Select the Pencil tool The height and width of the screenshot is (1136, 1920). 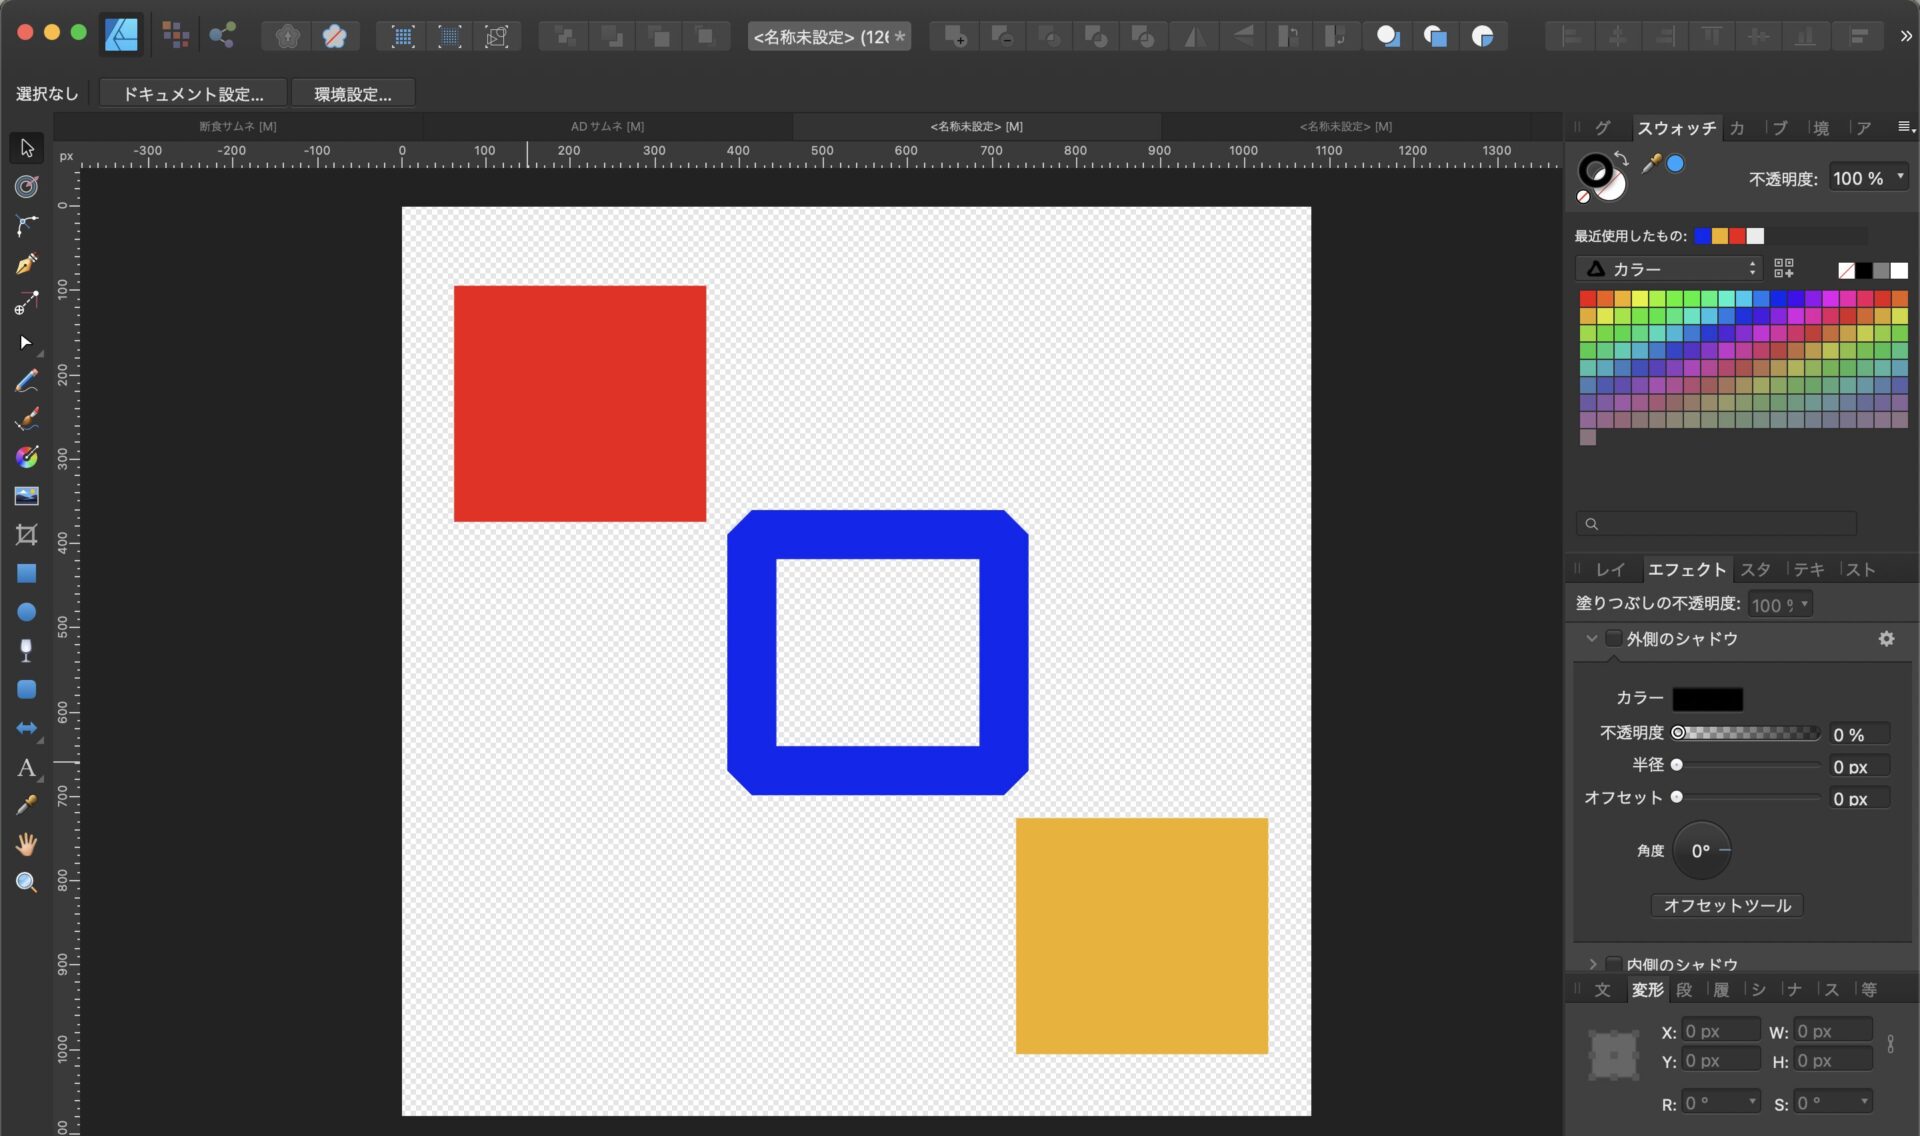click(x=27, y=381)
